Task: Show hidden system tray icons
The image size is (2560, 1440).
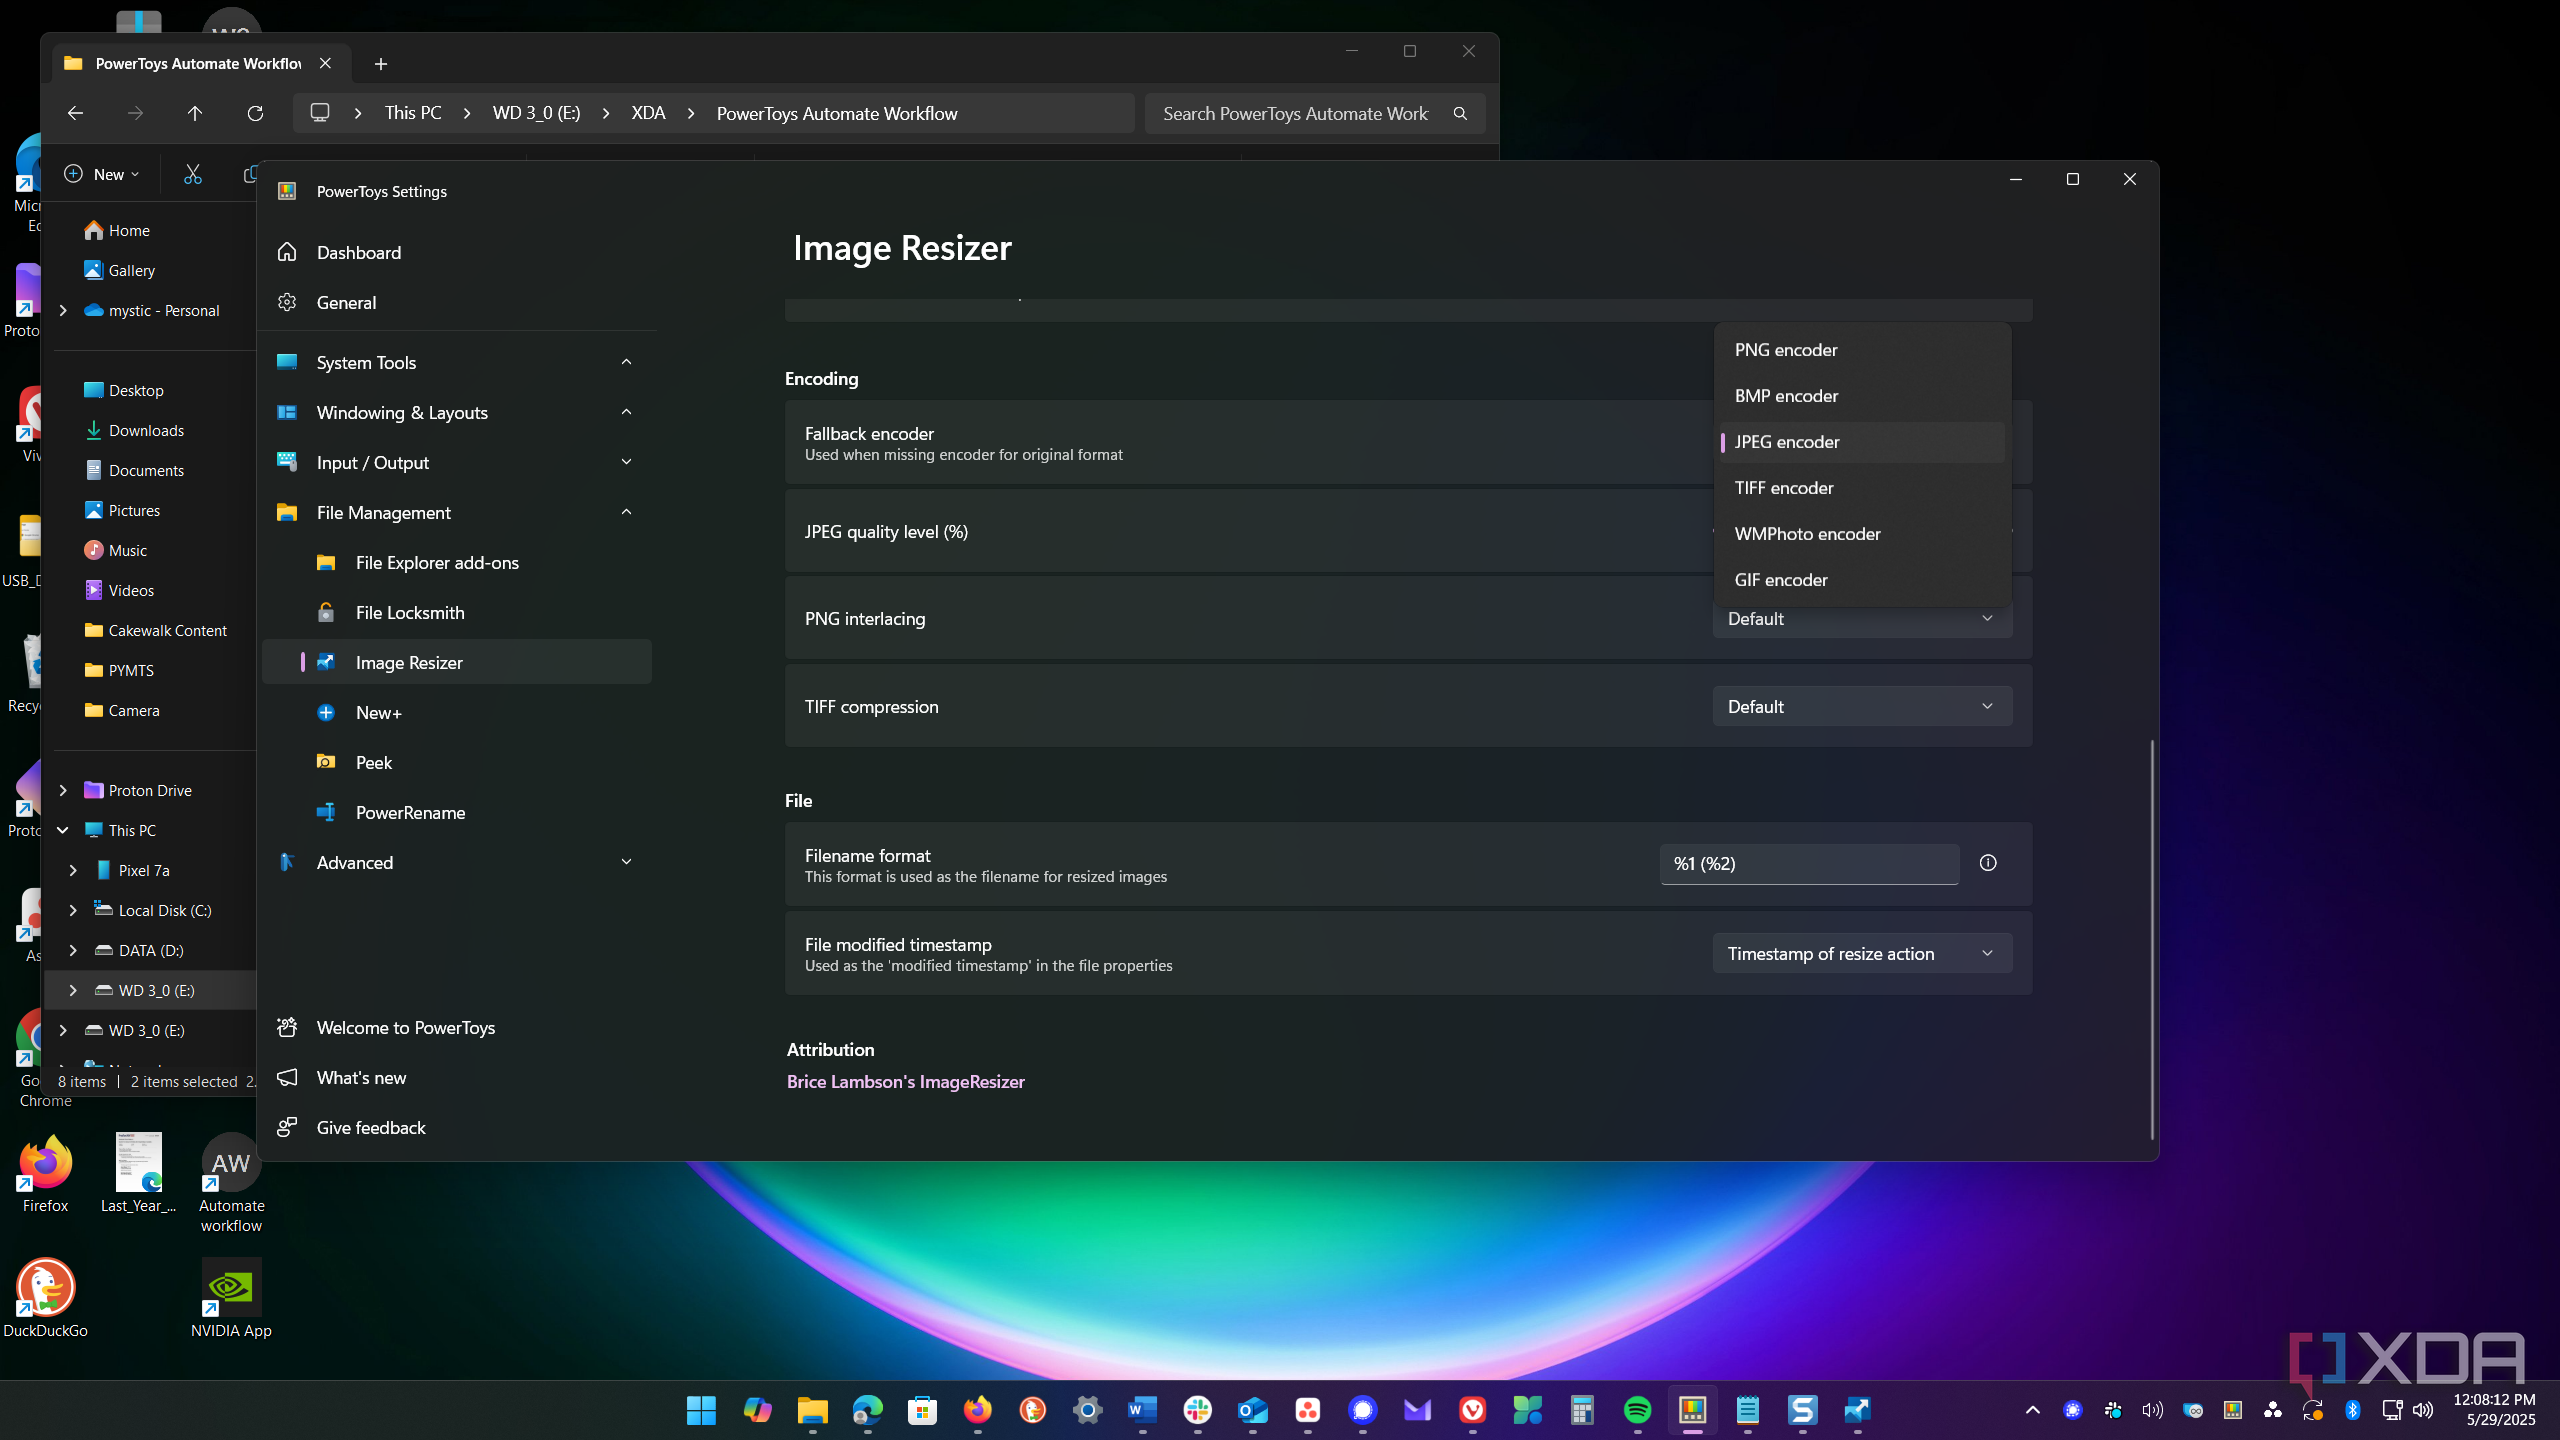Action: (2032, 1410)
